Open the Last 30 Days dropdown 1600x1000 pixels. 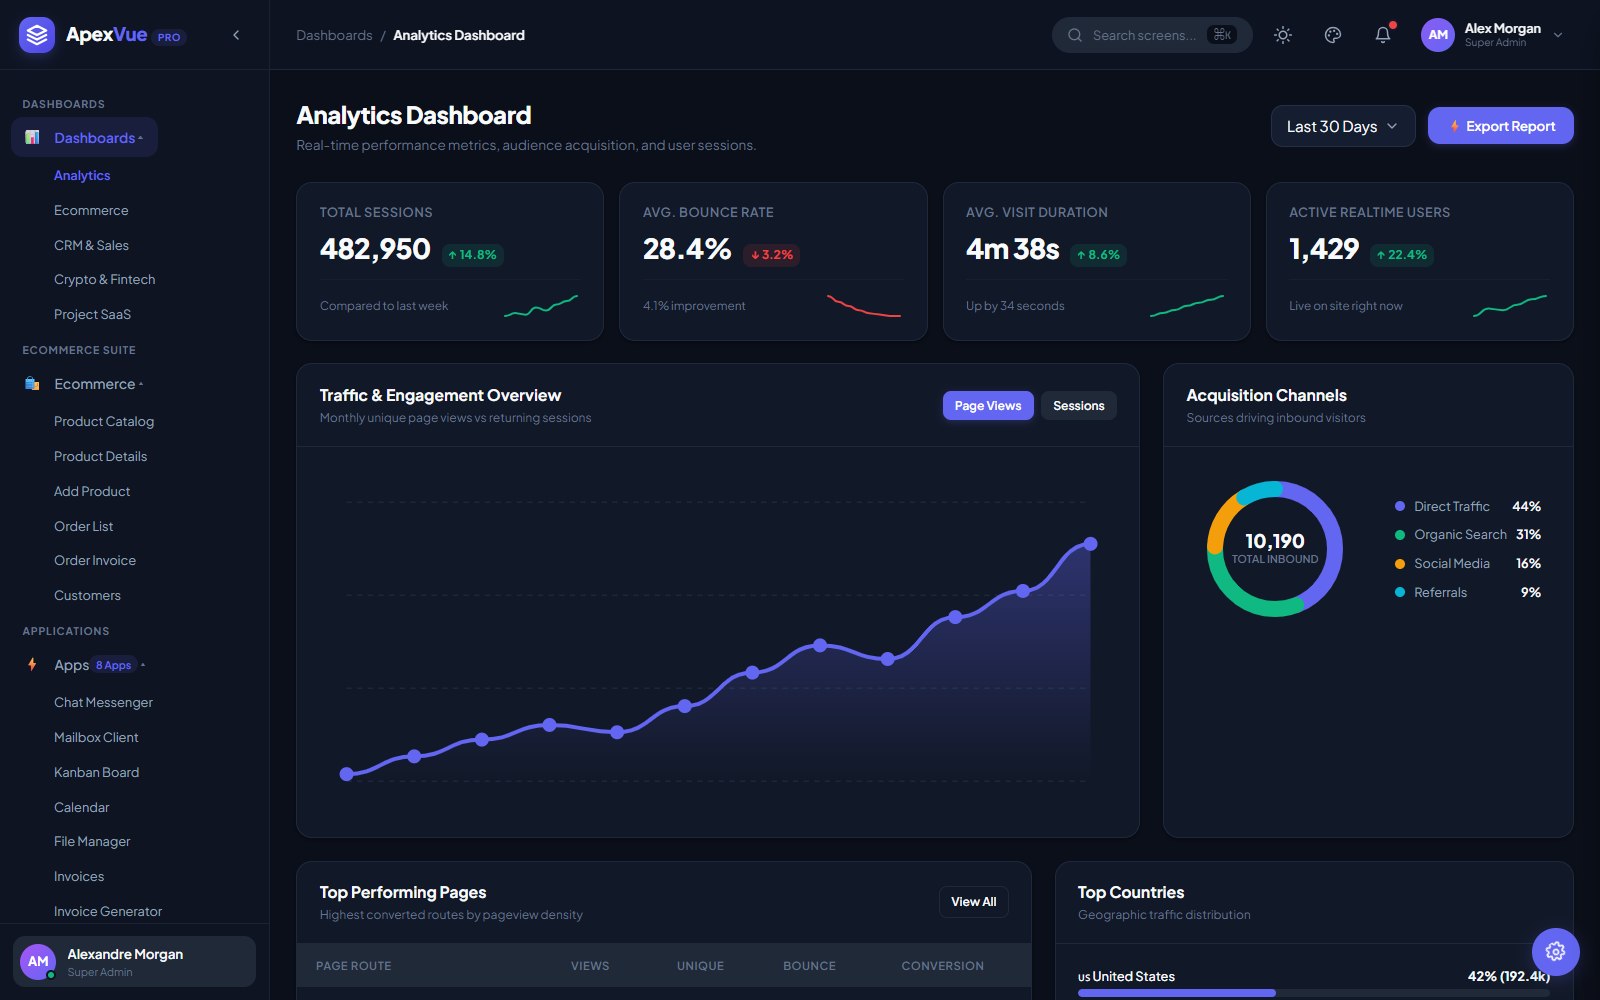(1343, 126)
